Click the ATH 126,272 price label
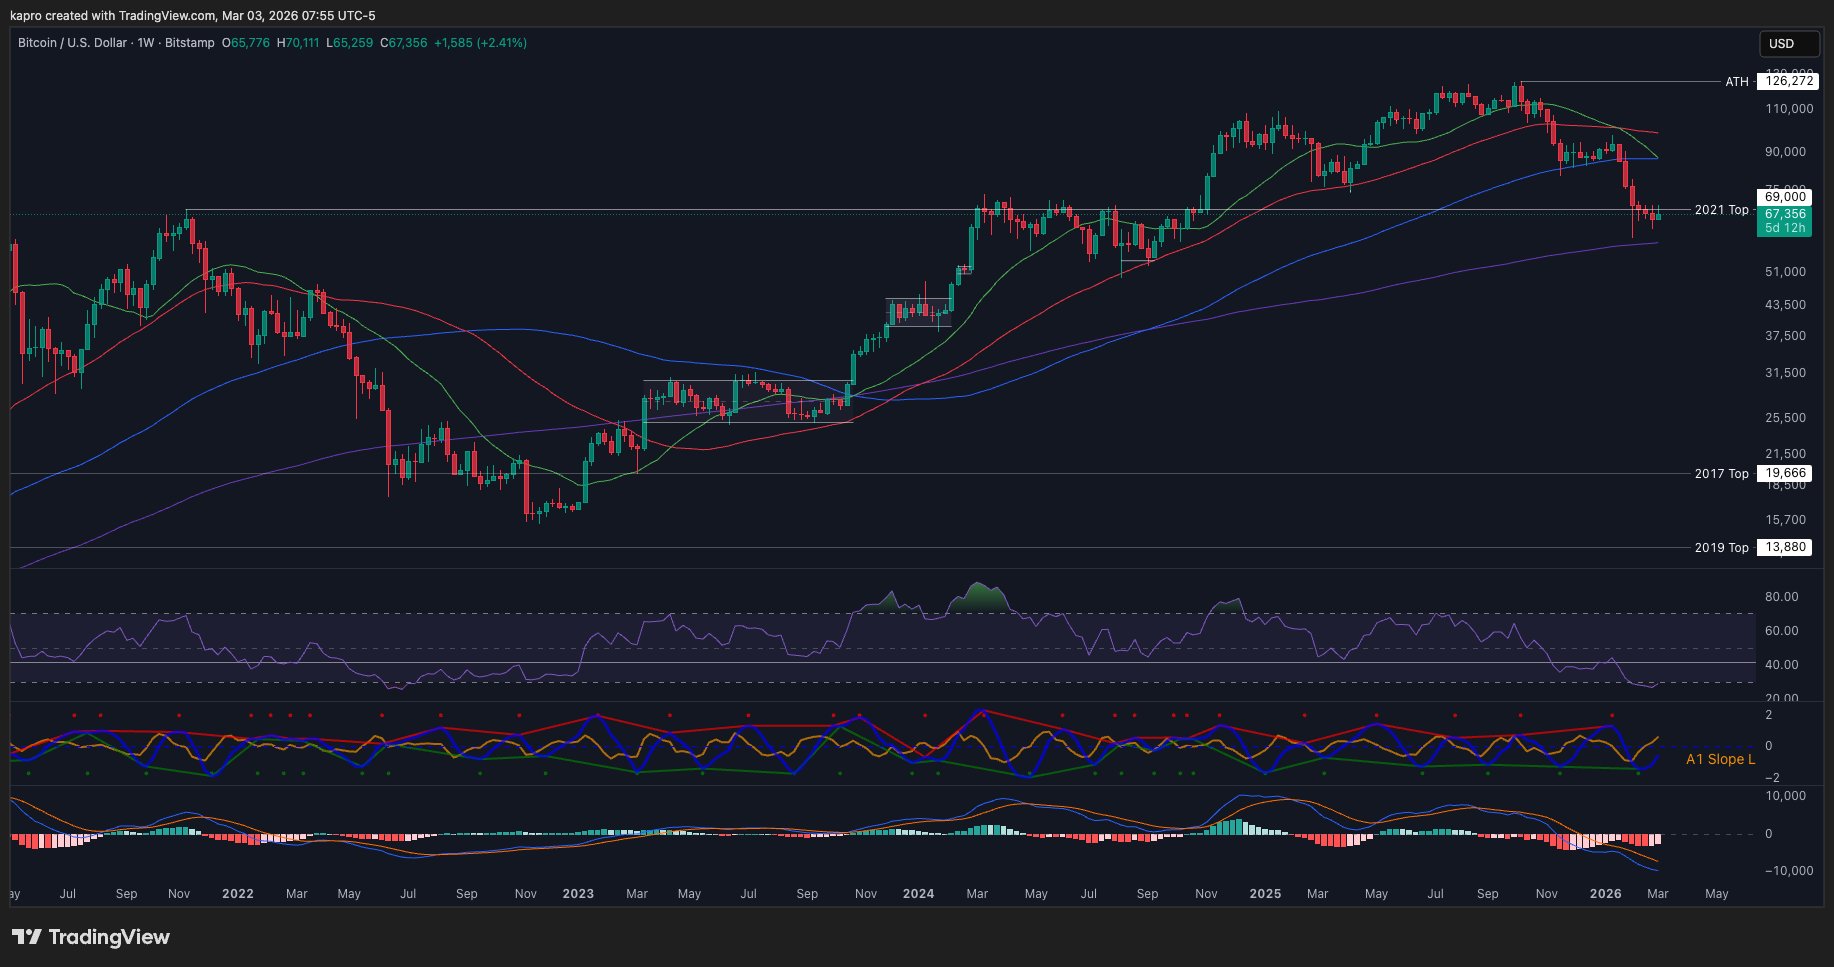 tap(1789, 81)
